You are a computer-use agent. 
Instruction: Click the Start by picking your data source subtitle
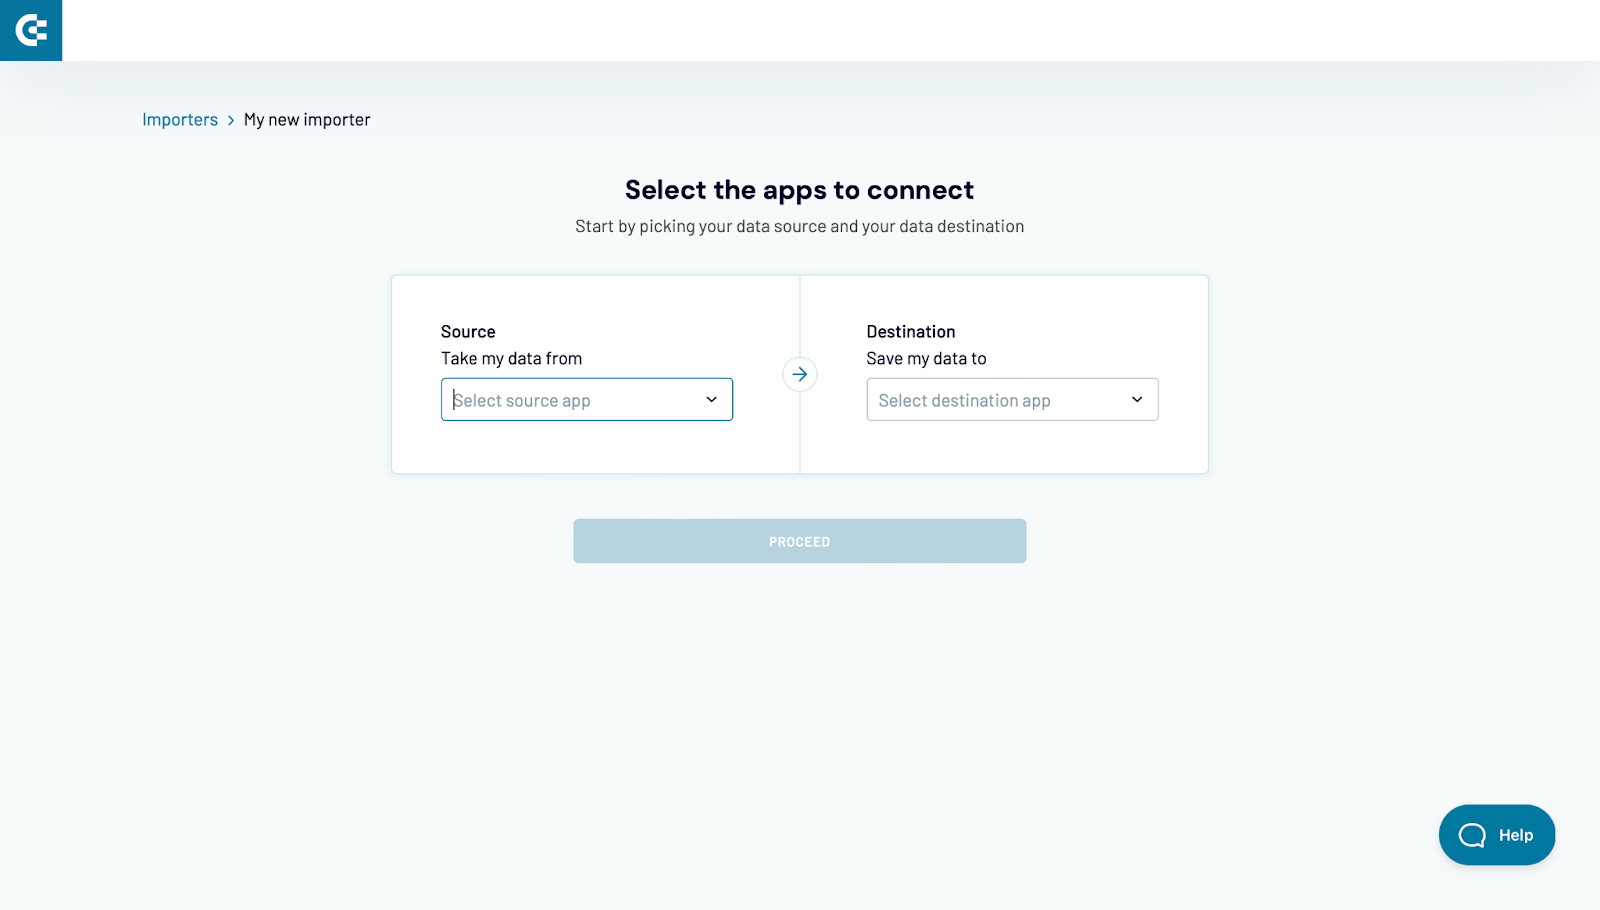click(800, 226)
